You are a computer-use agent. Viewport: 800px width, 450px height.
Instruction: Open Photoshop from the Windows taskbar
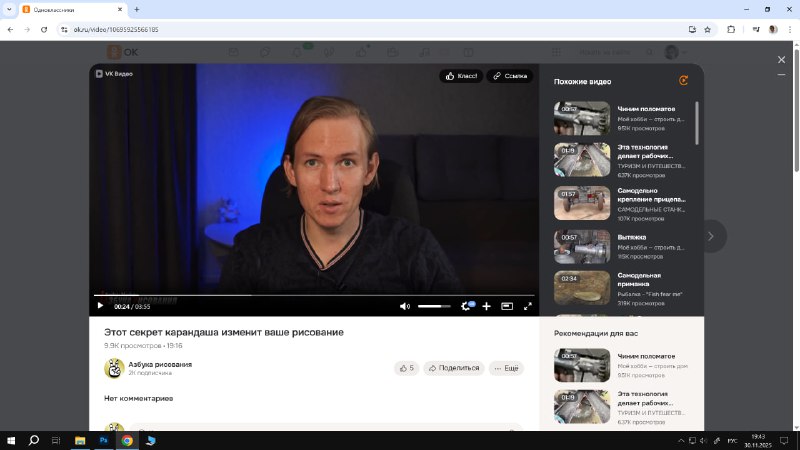tap(103, 440)
